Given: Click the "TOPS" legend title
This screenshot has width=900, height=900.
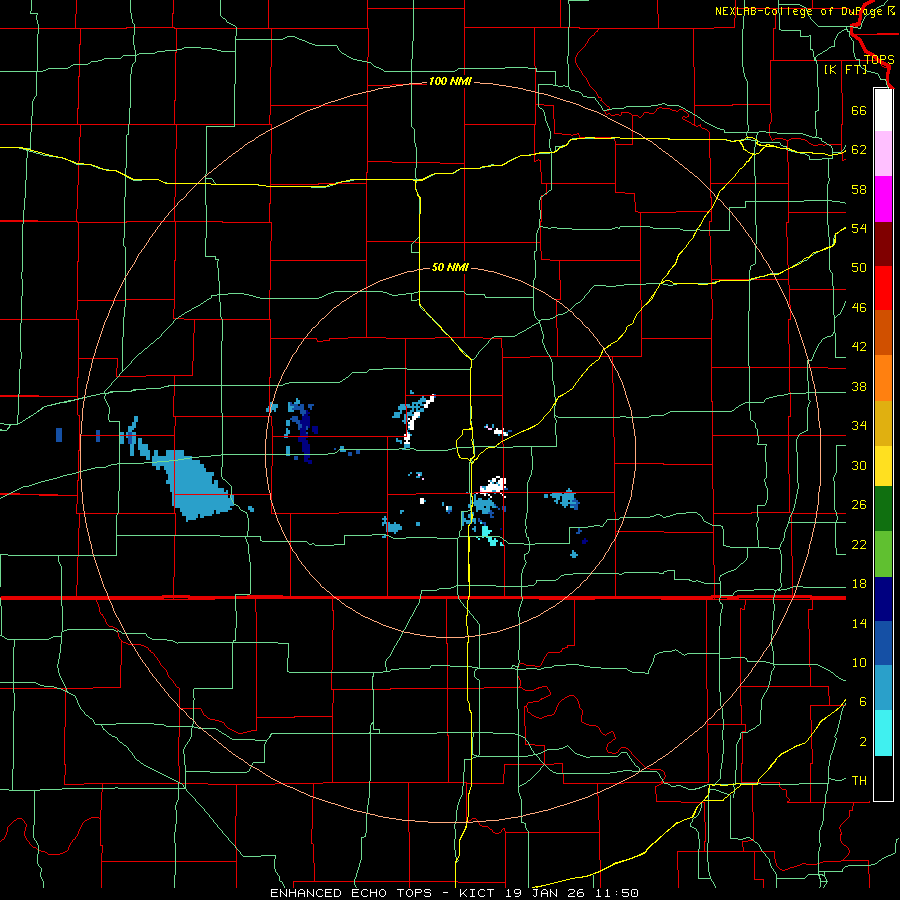Looking at the screenshot, I should pyautogui.click(x=879, y=59).
